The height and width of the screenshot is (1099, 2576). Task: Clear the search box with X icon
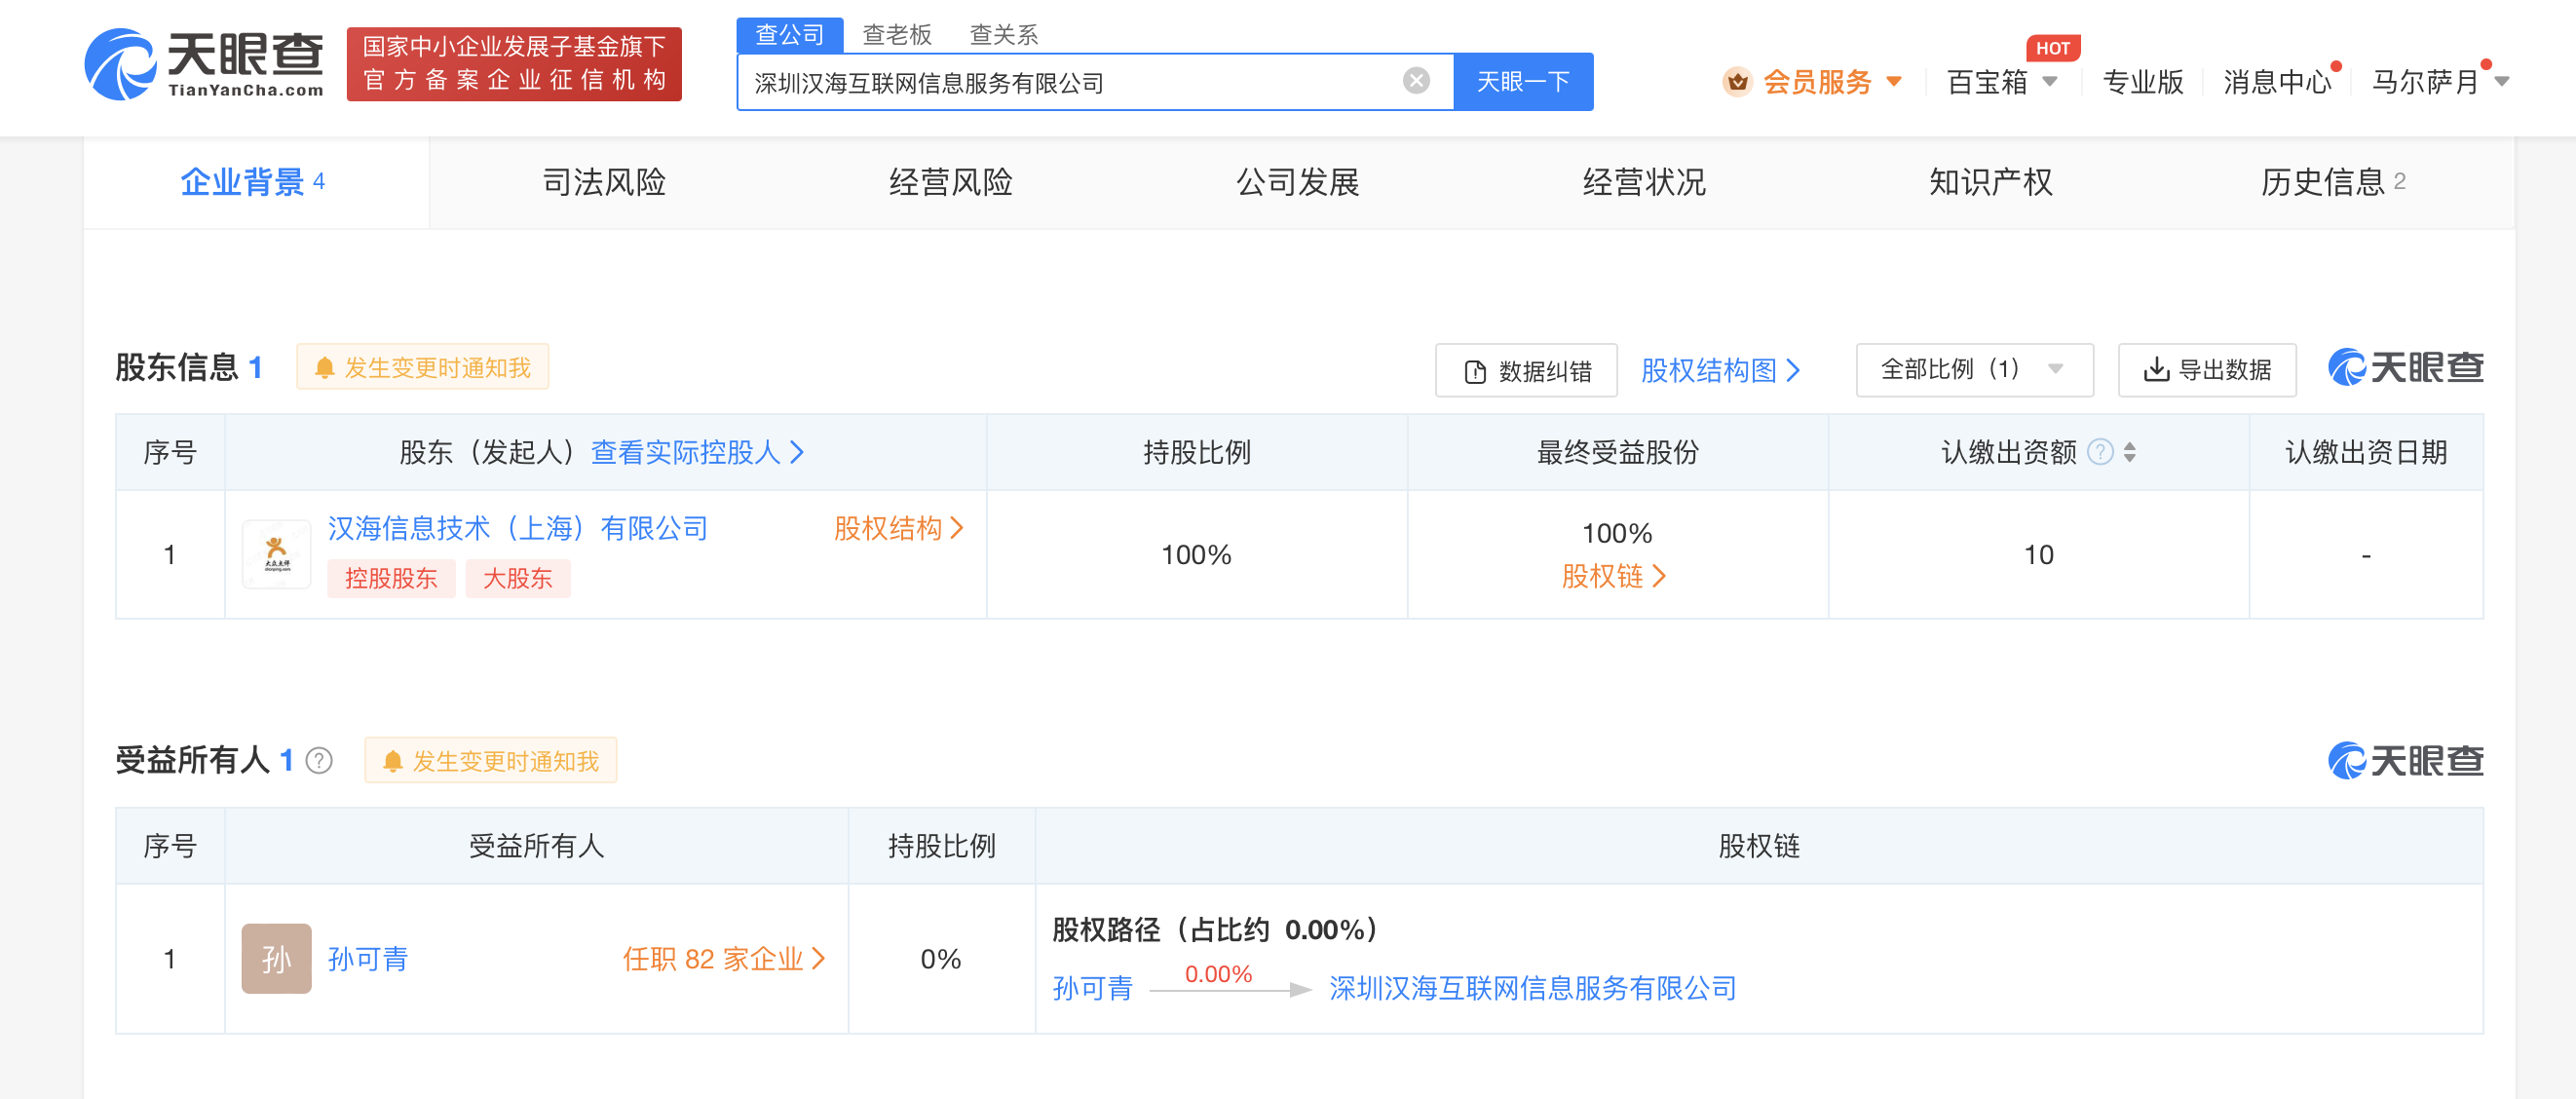pos(1416,81)
